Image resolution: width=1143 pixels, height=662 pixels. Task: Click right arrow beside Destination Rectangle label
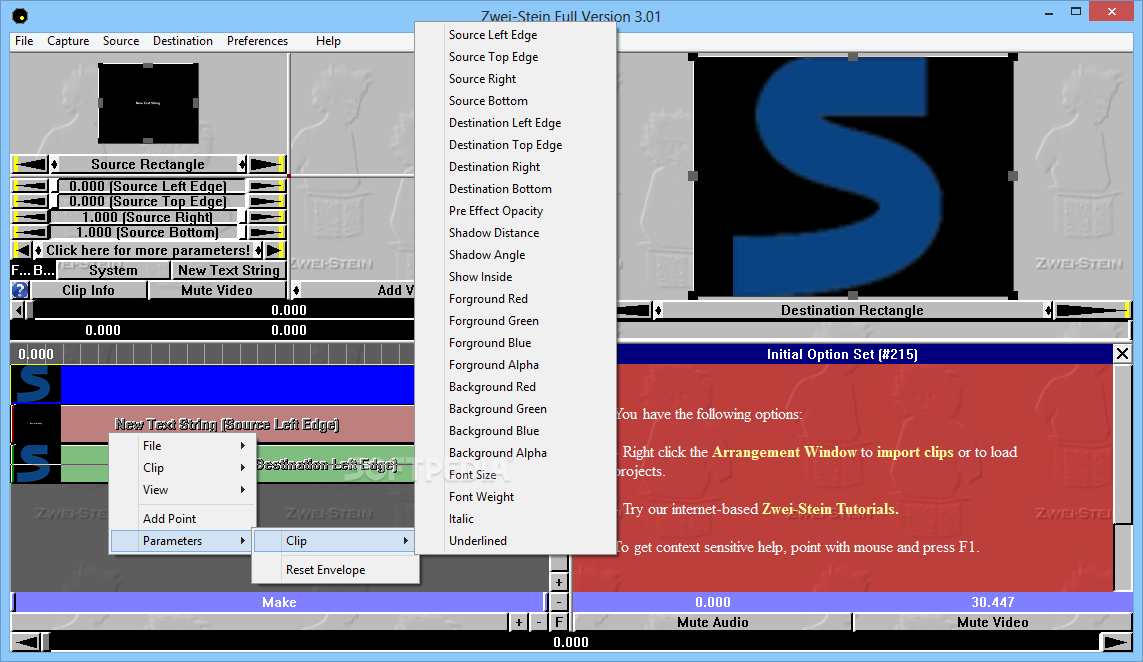[1093, 311]
